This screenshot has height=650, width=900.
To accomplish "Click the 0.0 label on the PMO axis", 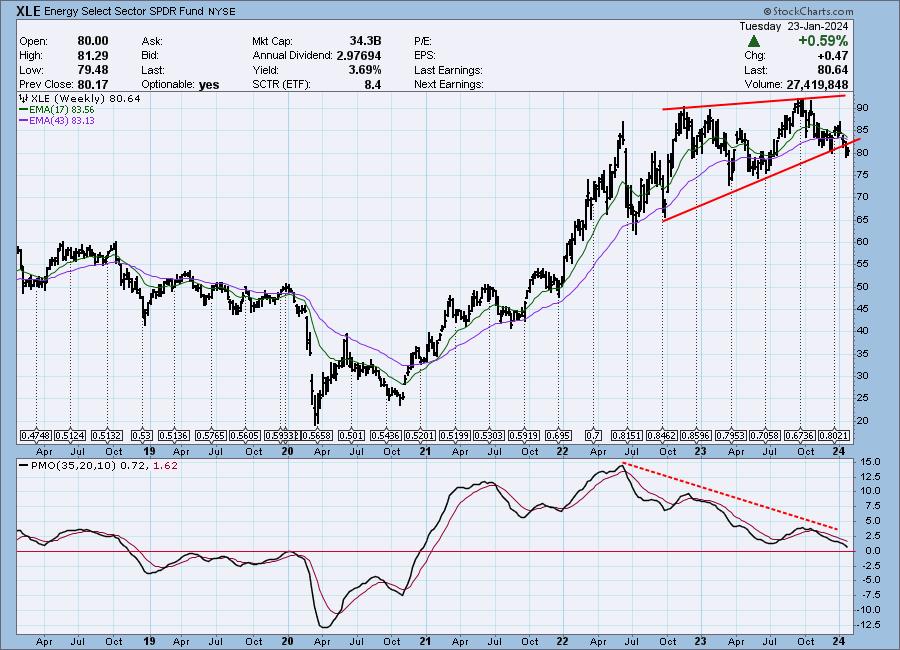I will point(874,551).
